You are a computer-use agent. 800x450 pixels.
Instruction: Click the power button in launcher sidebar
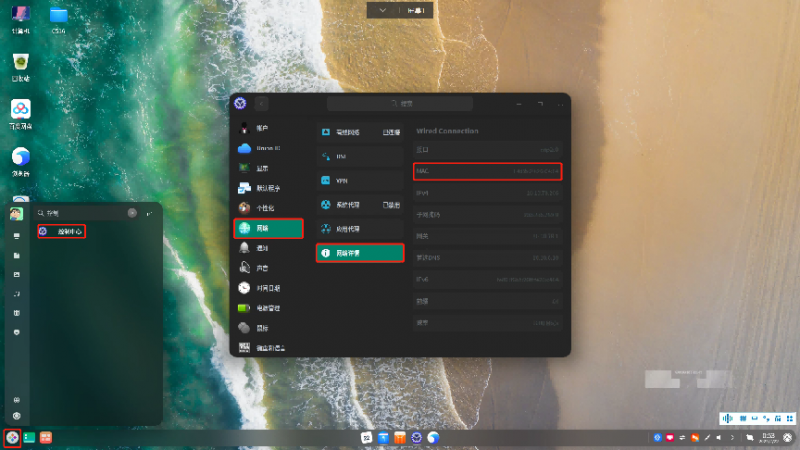coord(17,416)
